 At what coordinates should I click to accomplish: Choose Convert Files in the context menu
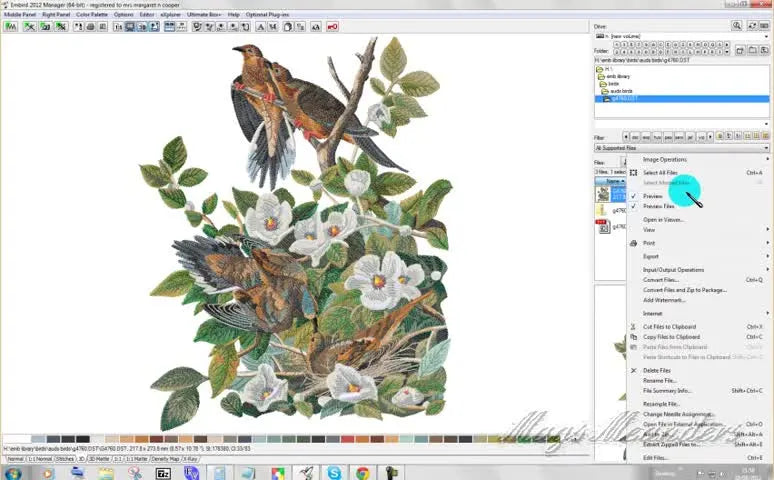[x=660, y=280]
